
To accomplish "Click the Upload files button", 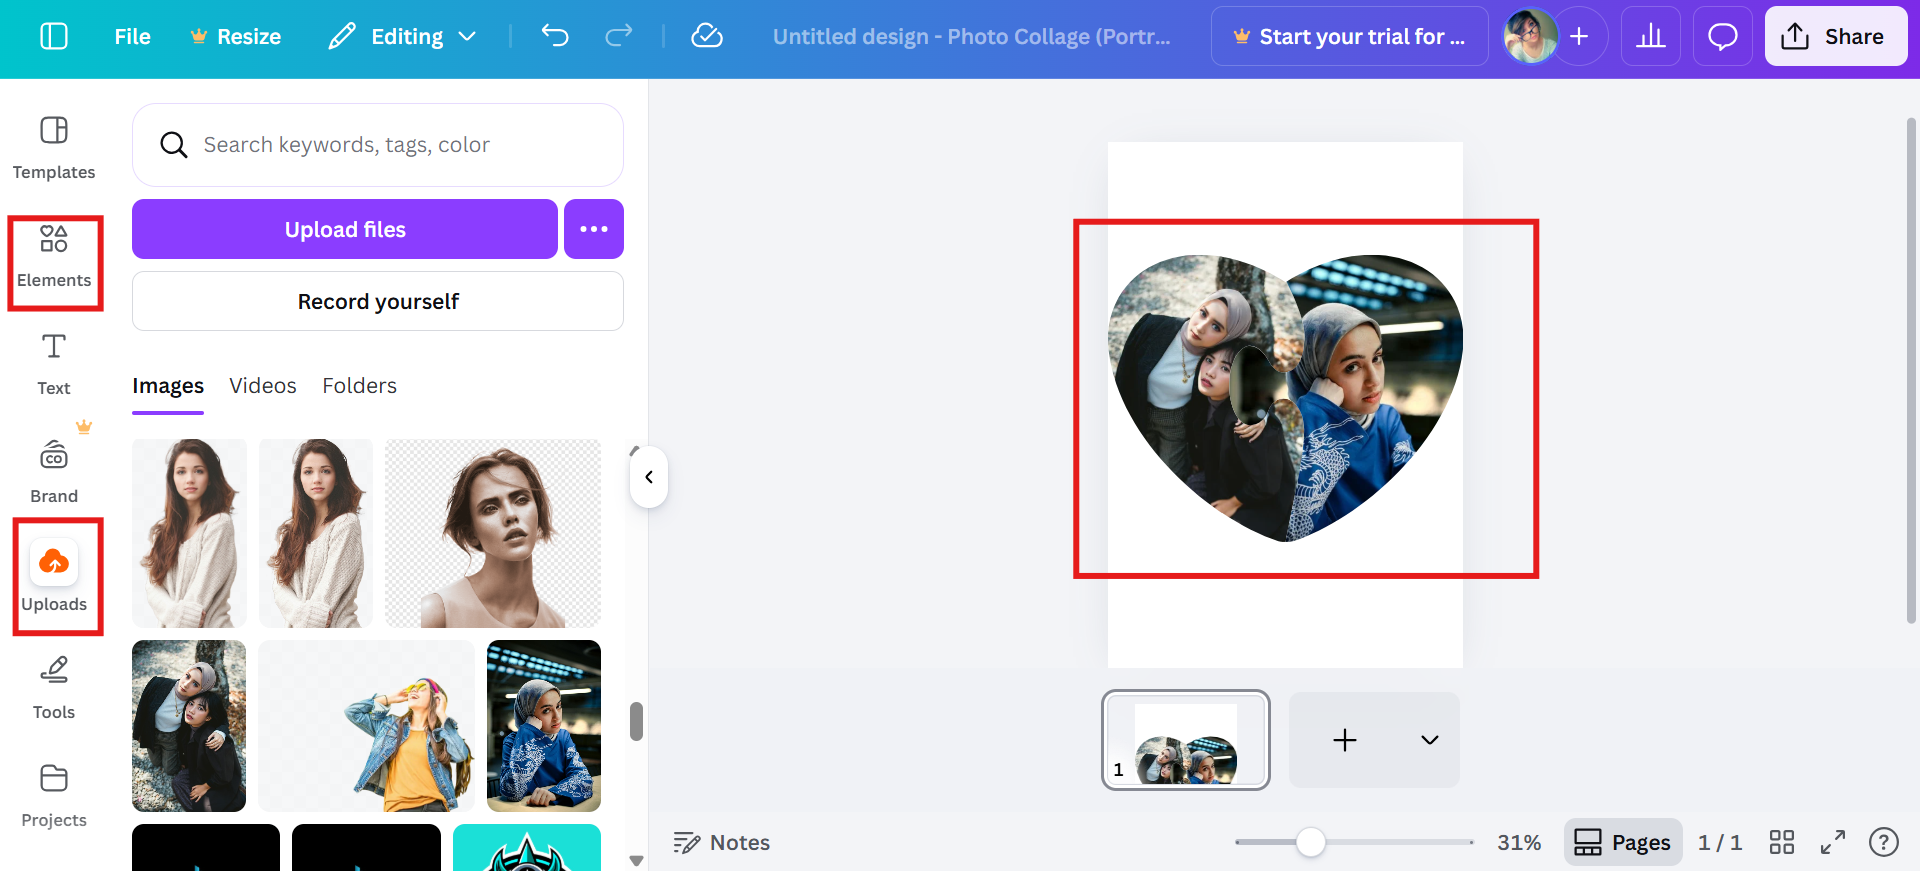I will click(345, 229).
